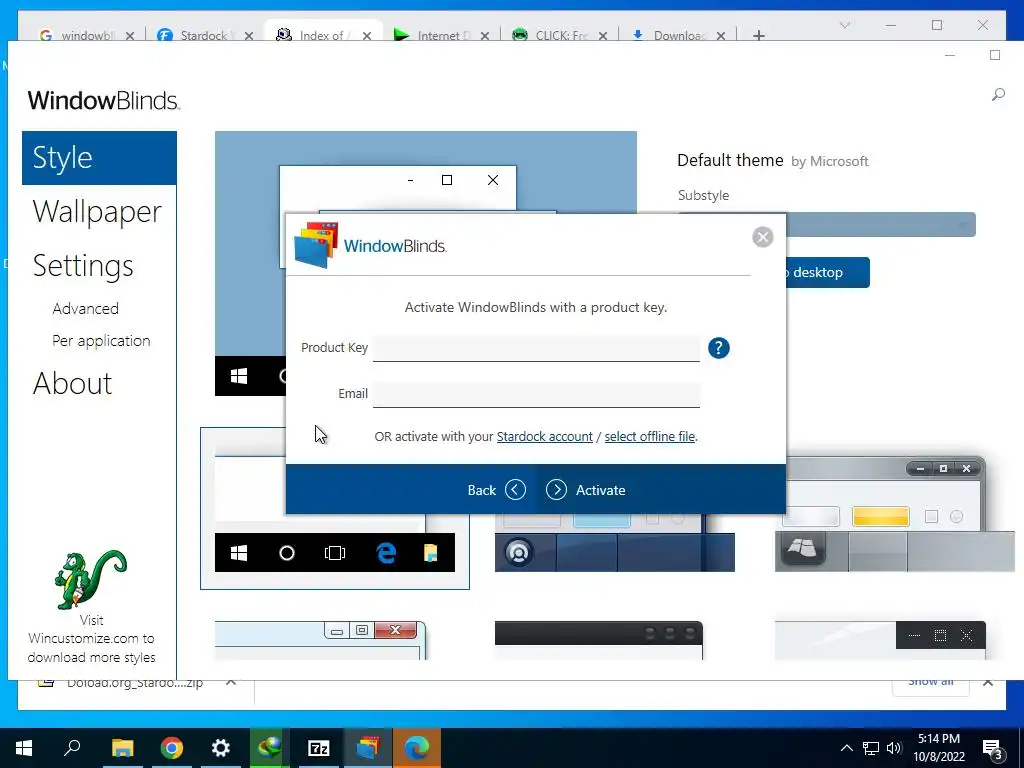
Task: Open Microsoft Edge from the taskbar
Action: (417, 748)
